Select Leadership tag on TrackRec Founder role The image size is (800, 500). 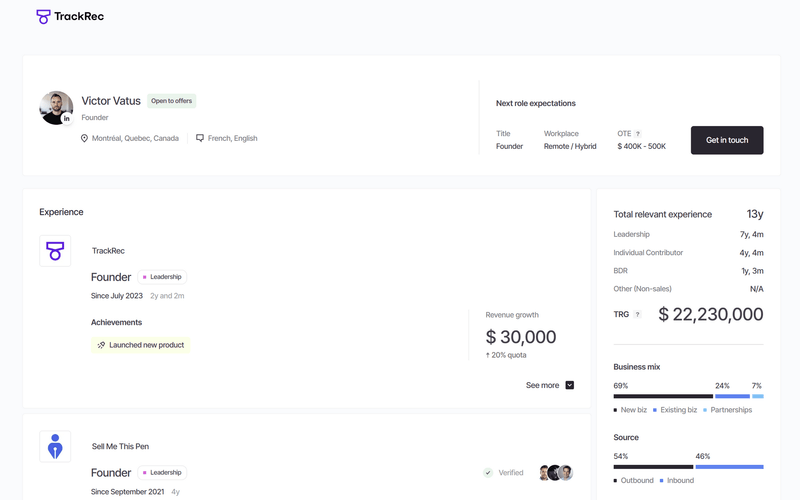pos(162,277)
